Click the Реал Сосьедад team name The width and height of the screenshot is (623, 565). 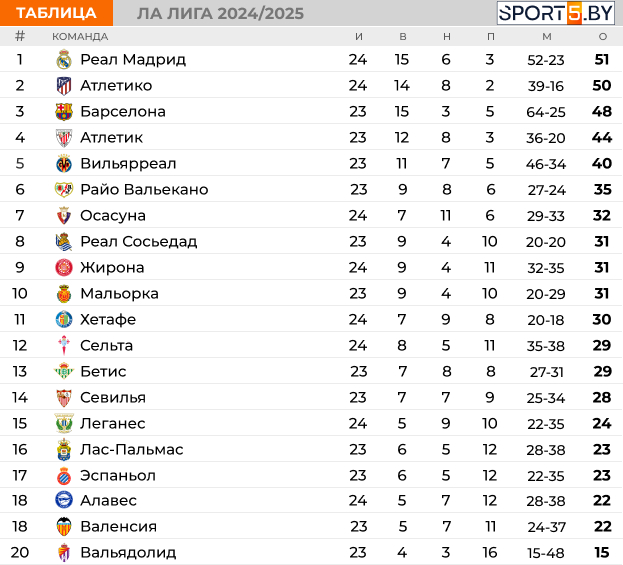[x=139, y=242]
